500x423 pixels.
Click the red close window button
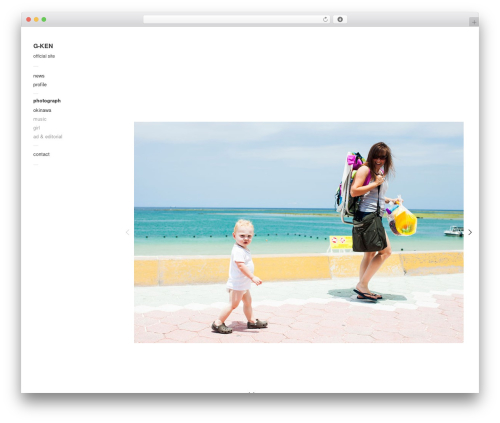(29, 19)
